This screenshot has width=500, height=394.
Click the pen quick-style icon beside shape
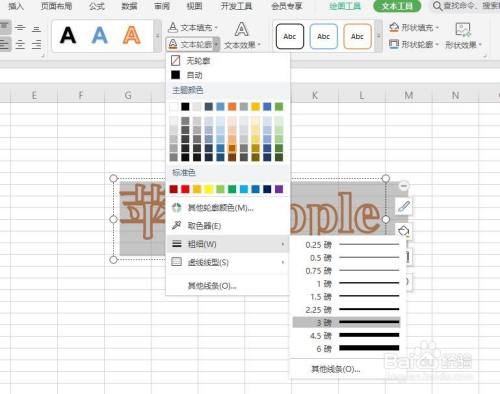coord(404,207)
